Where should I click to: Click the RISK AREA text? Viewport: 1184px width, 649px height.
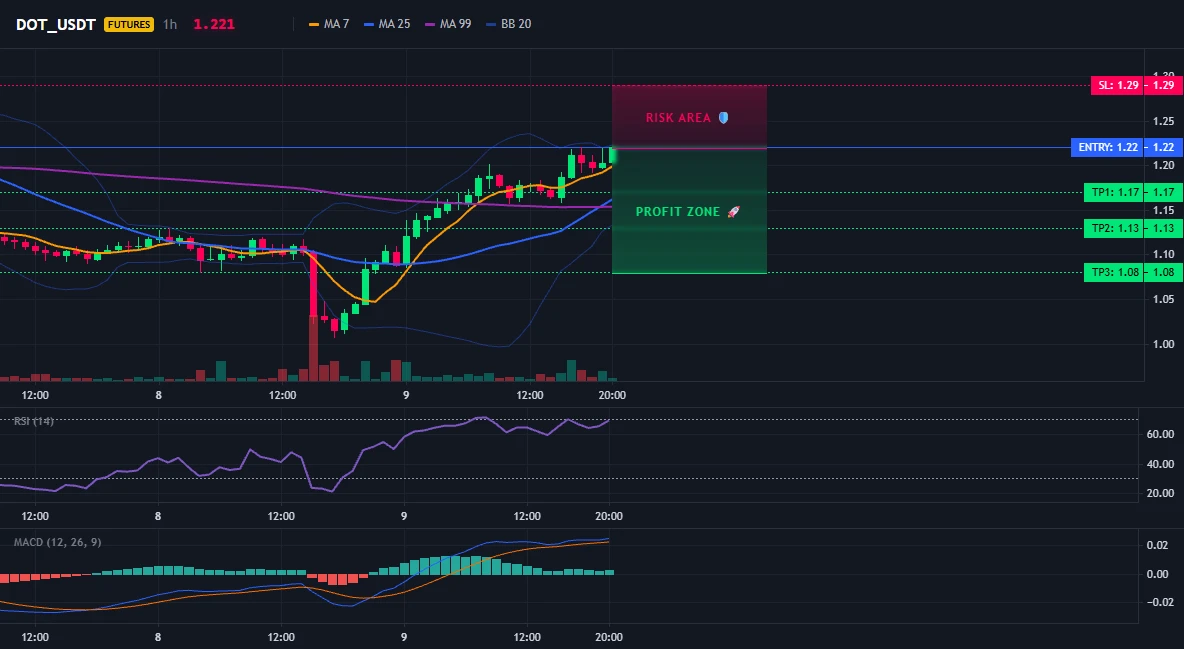[678, 118]
